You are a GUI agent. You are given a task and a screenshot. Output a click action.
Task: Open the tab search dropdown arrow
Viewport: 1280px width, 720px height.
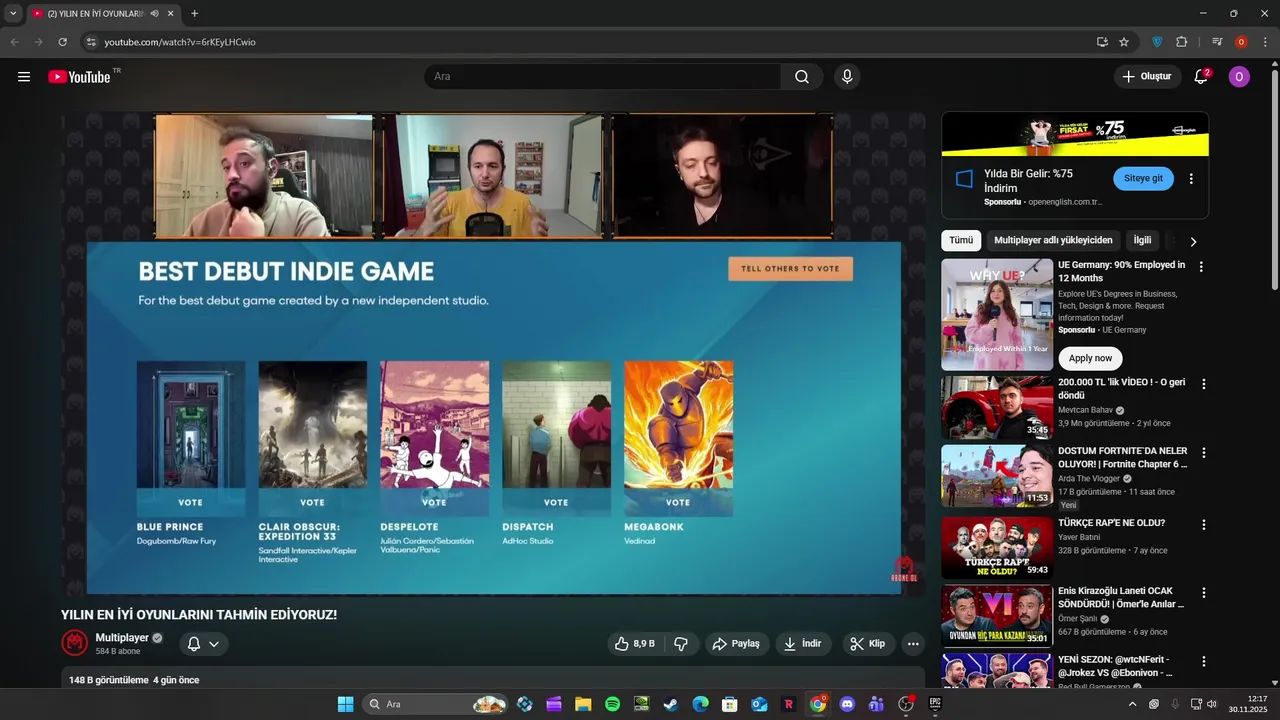click(x=13, y=14)
